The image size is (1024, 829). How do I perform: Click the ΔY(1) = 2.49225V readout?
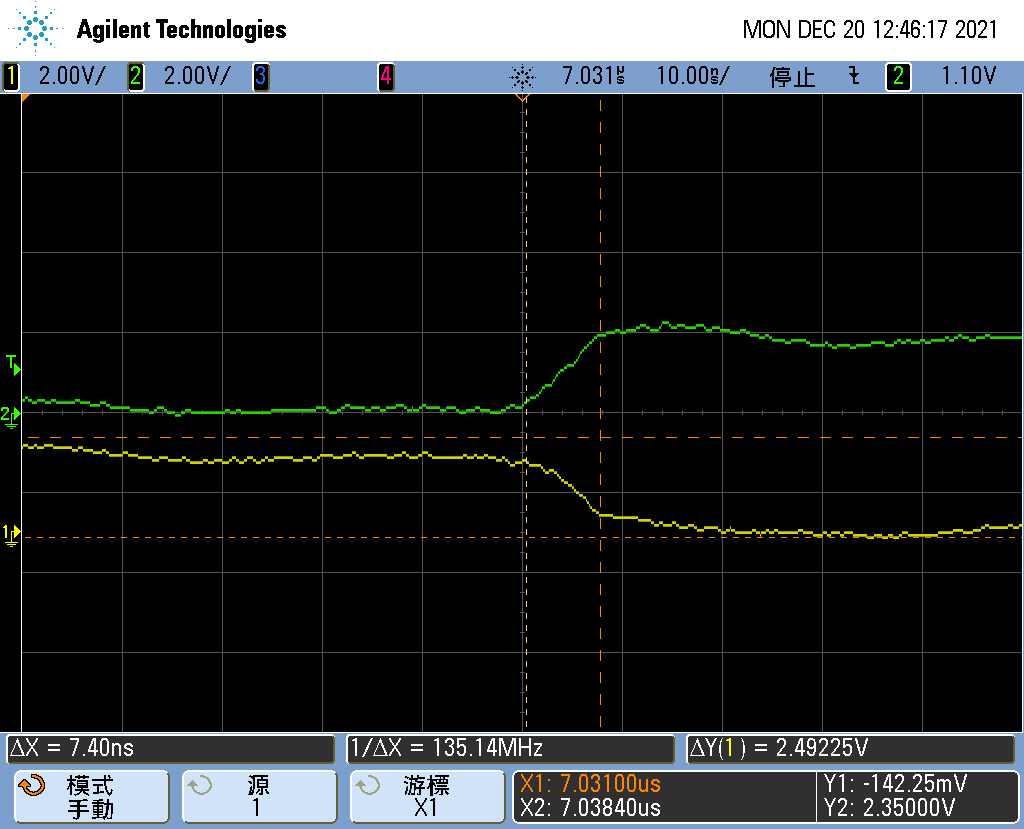pyautogui.click(x=850, y=749)
